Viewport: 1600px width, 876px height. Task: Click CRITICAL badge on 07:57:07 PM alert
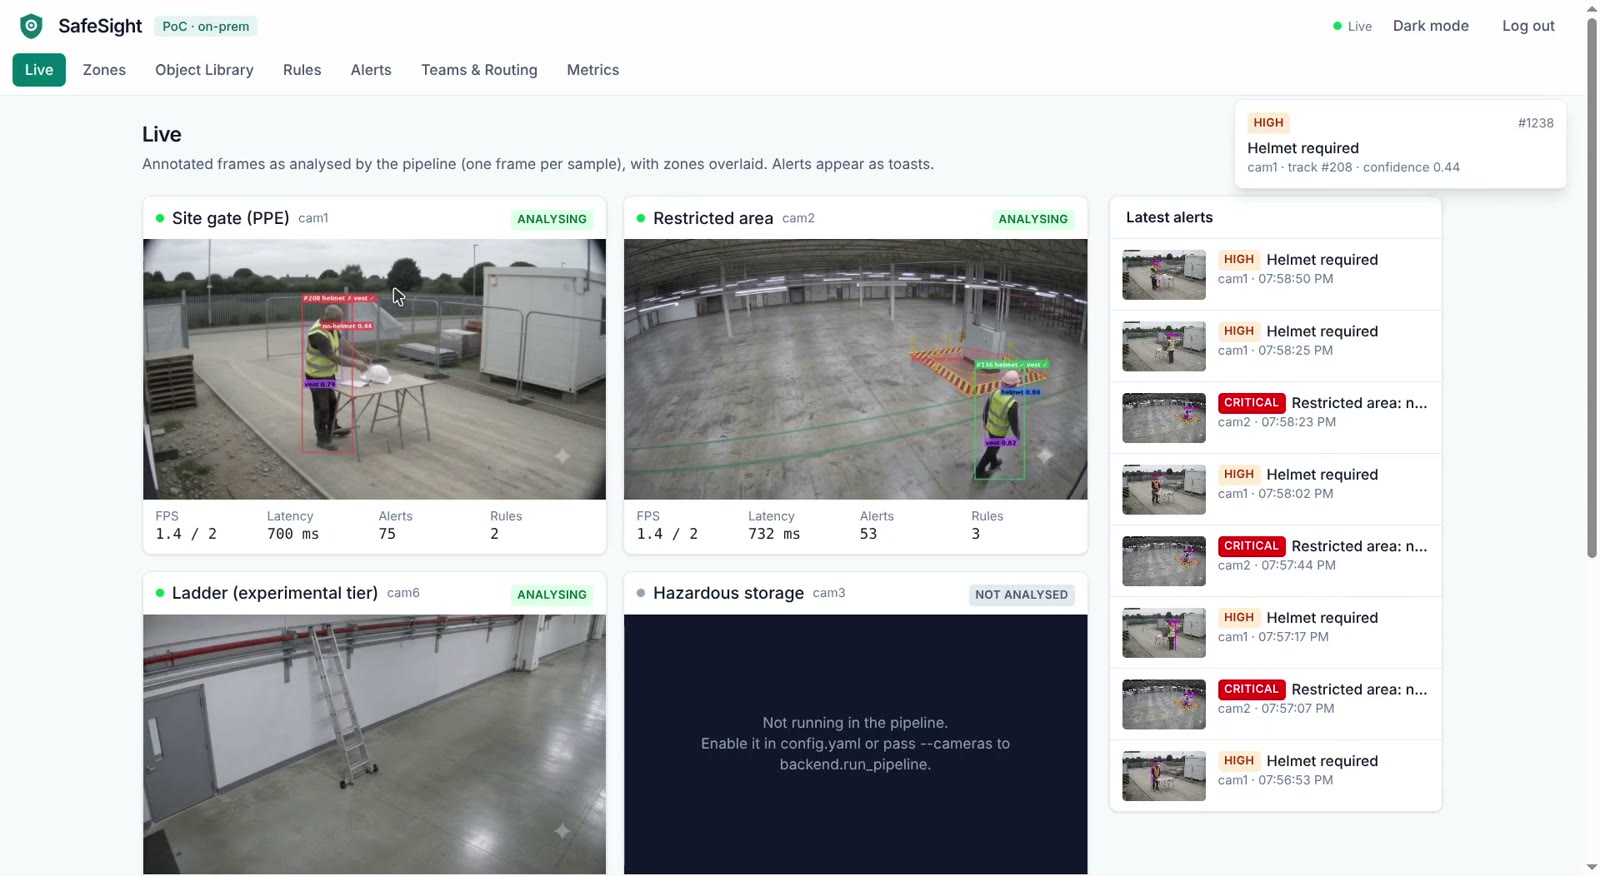[x=1251, y=689]
